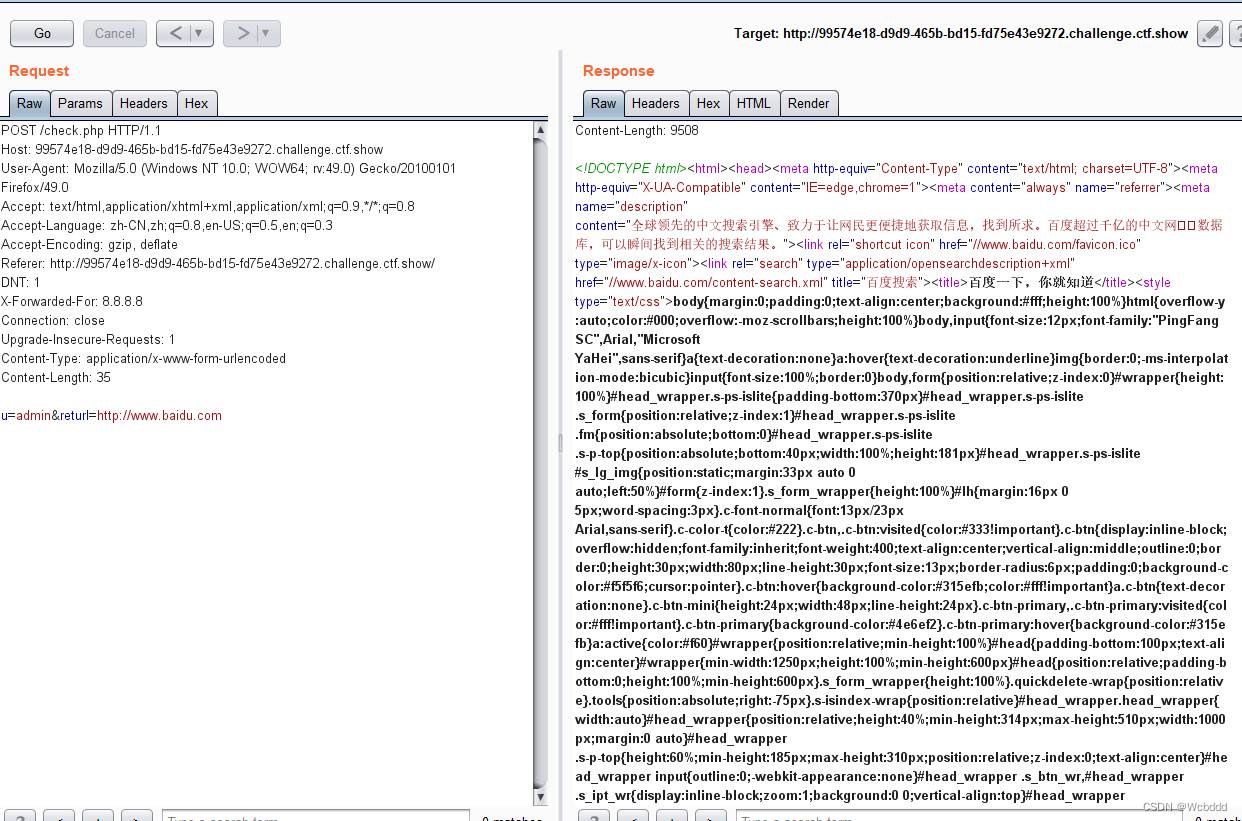The image size is (1242, 821).
Task: Expand the back history dropdown arrow
Action: point(199,33)
